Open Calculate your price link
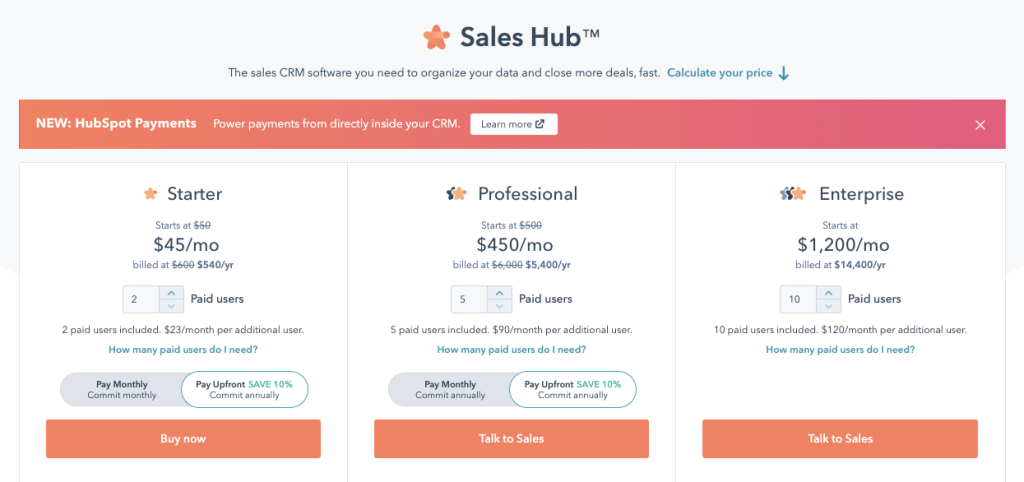The width and height of the screenshot is (1024, 482). [x=719, y=73]
